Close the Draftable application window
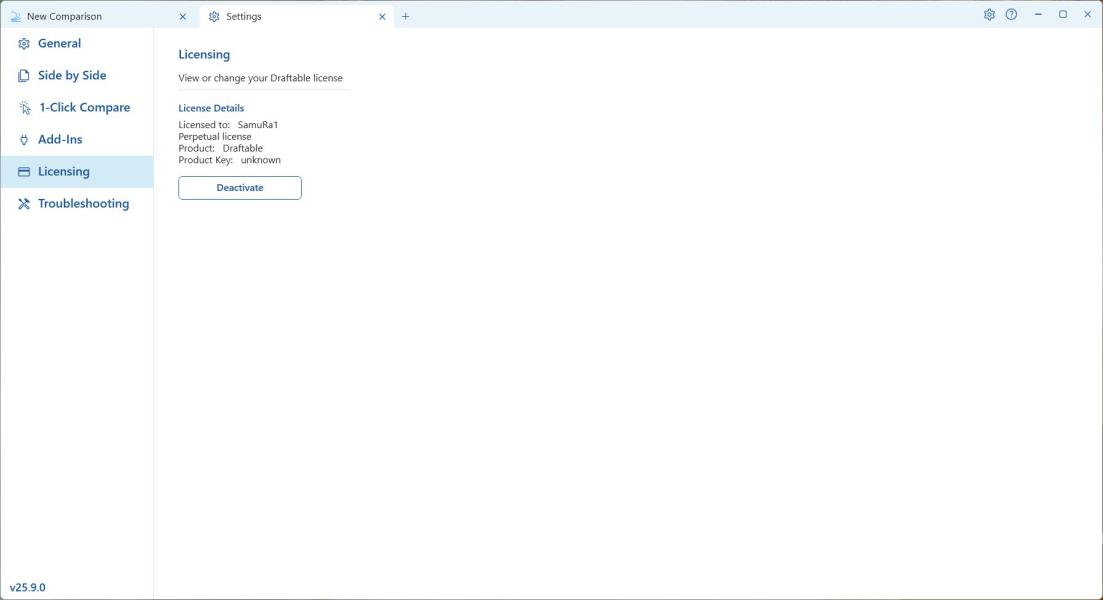This screenshot has height=600, width=1103. click(x=1088, y=15)
